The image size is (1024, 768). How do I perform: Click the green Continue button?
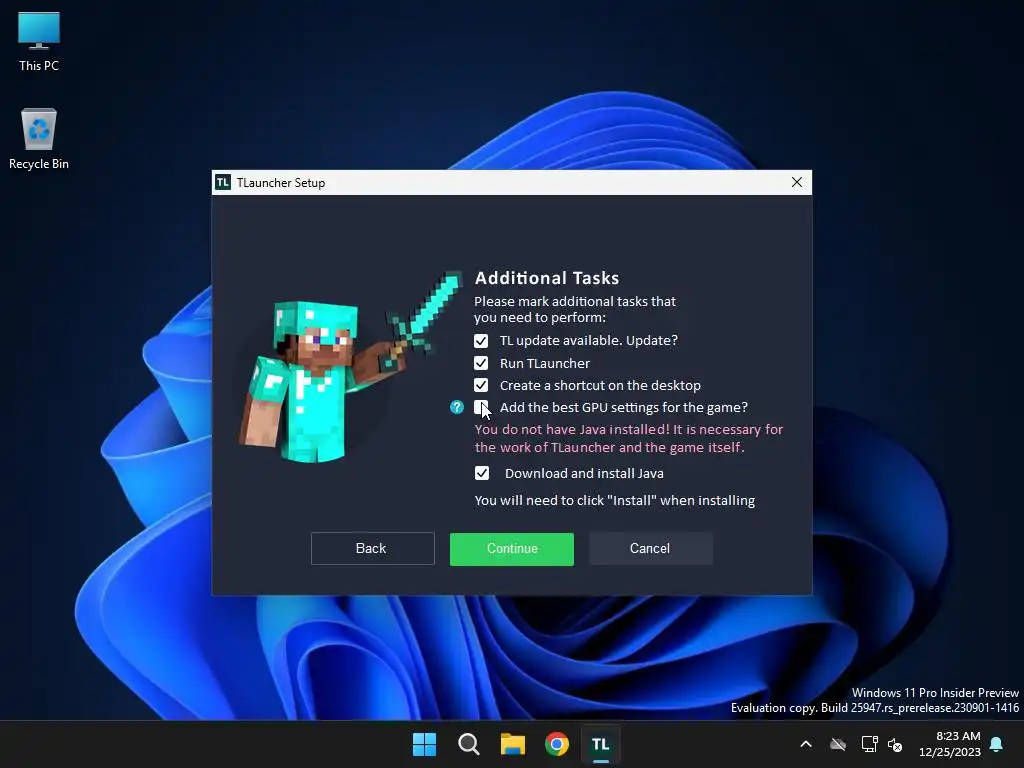[512, 549]
